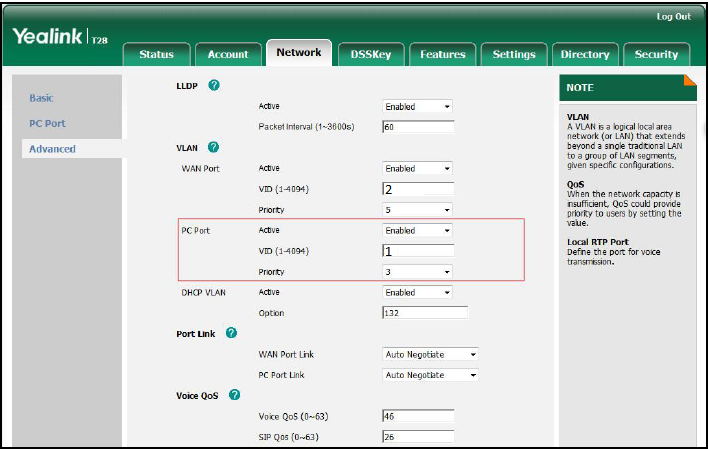Viewport: 708px width, 449px height.
Task: Expand the LLDP Active dropdown
Action: [417, 107]
